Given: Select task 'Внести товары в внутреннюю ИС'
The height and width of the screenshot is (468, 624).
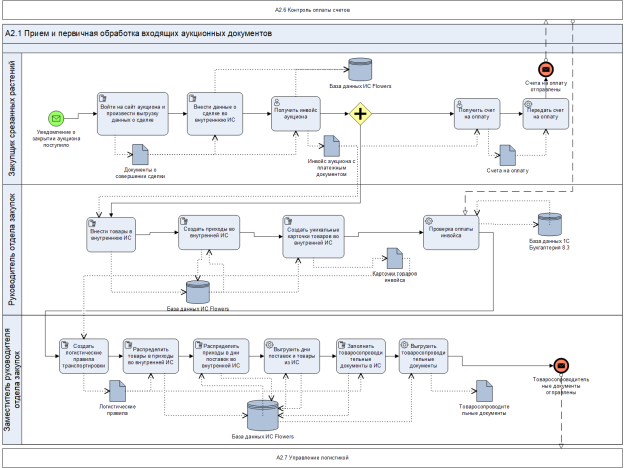Looking at the screenshot, I should (x=111, y=234).
